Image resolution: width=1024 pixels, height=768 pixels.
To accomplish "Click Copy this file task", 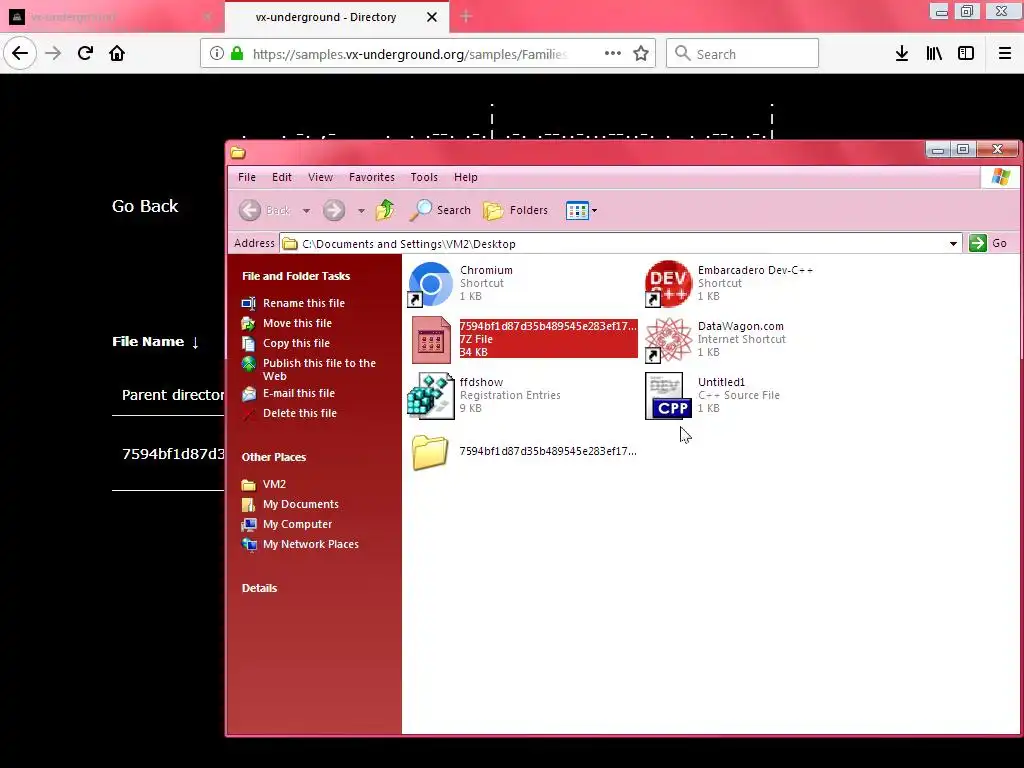I will tap(296, 344).
